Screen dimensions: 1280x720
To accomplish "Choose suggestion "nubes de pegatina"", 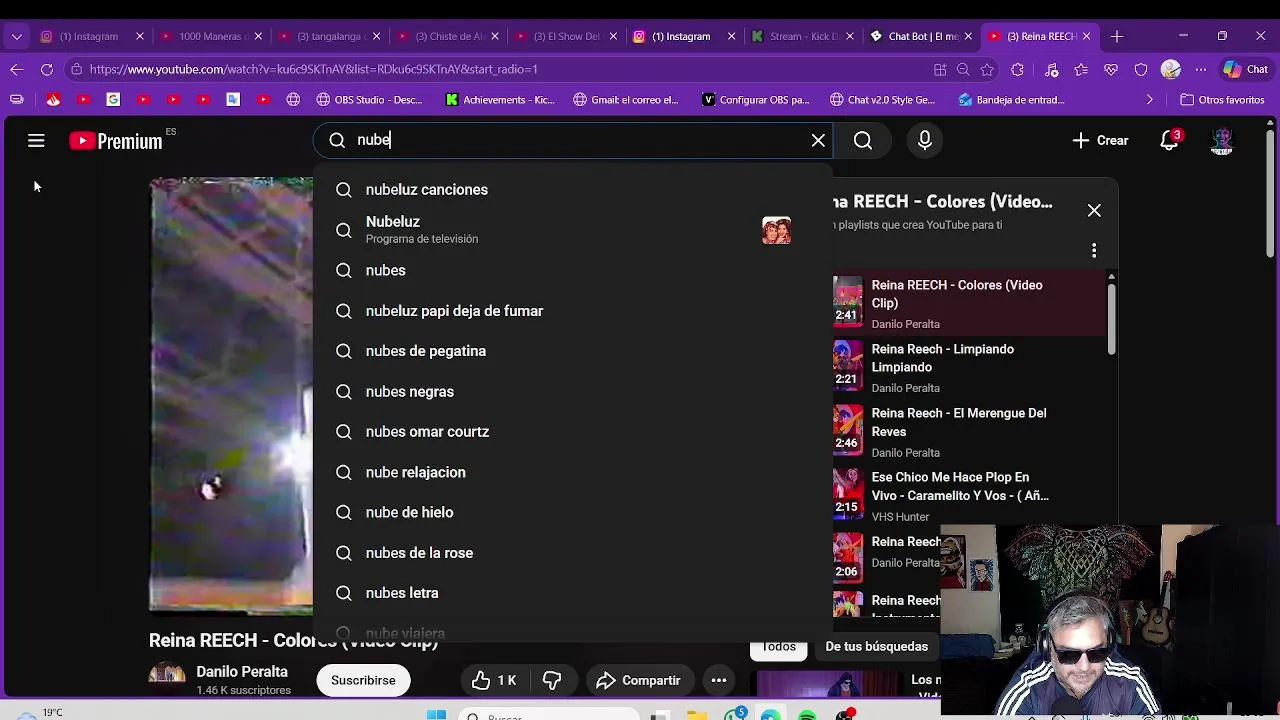I will coord(572,351).
